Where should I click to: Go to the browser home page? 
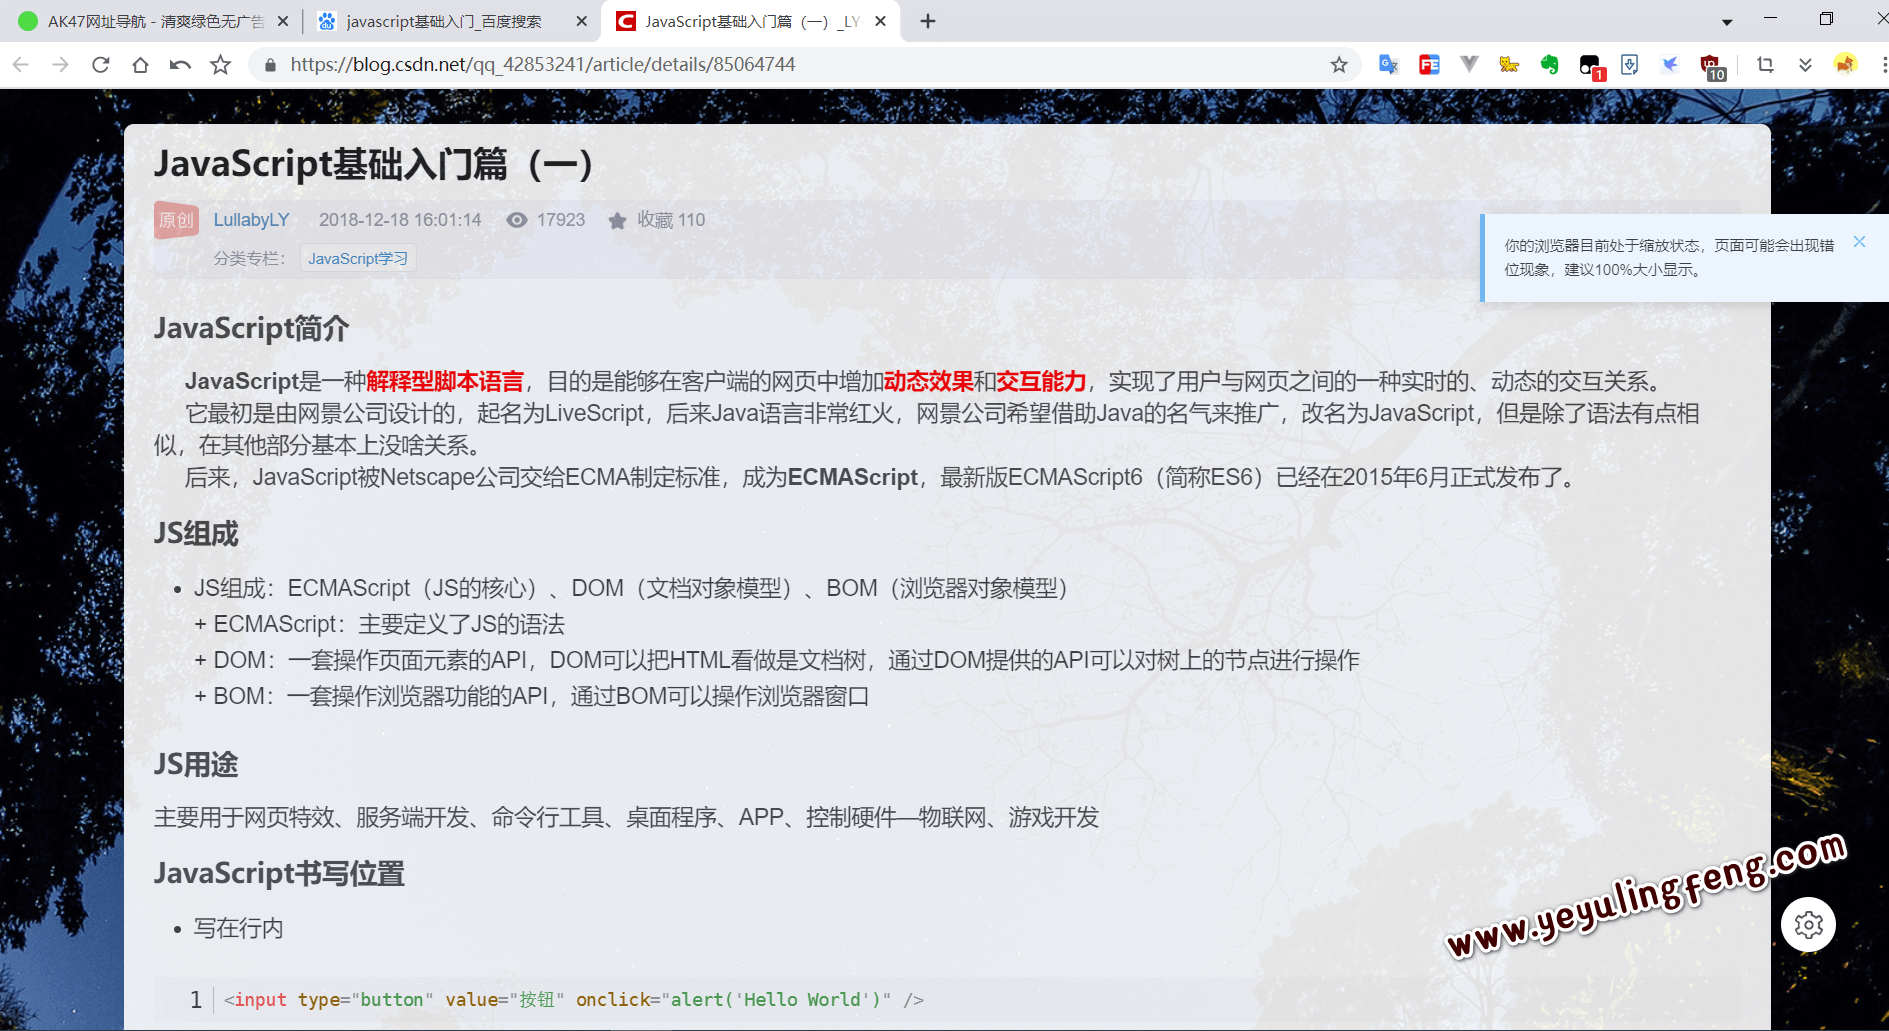(x=141, y=65)
